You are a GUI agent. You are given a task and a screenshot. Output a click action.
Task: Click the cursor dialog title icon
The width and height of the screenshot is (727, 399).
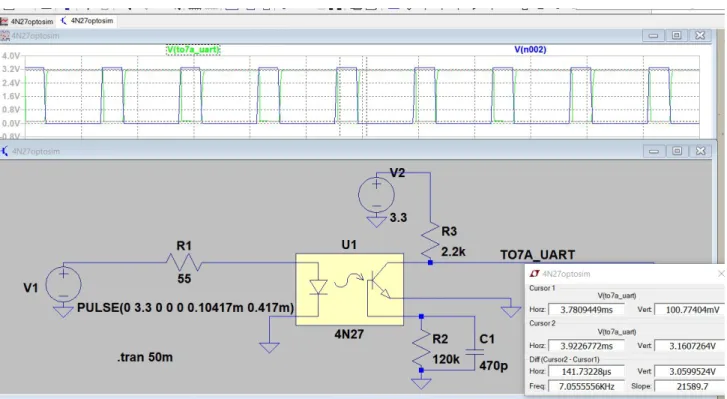pyautogui.click(x=534, y=274)
